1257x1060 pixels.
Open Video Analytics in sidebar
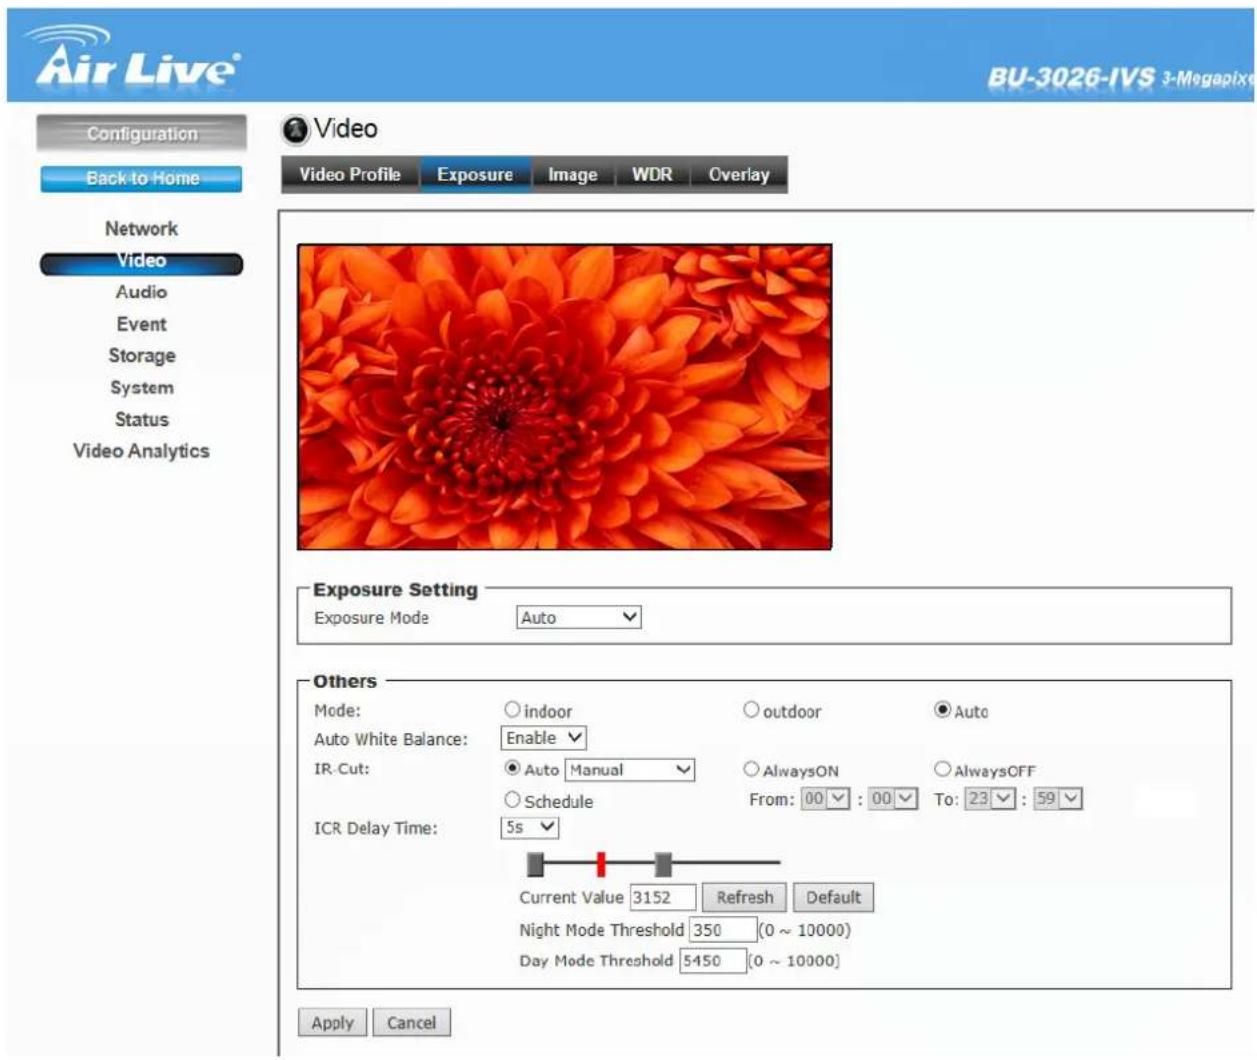coord(141,451)
